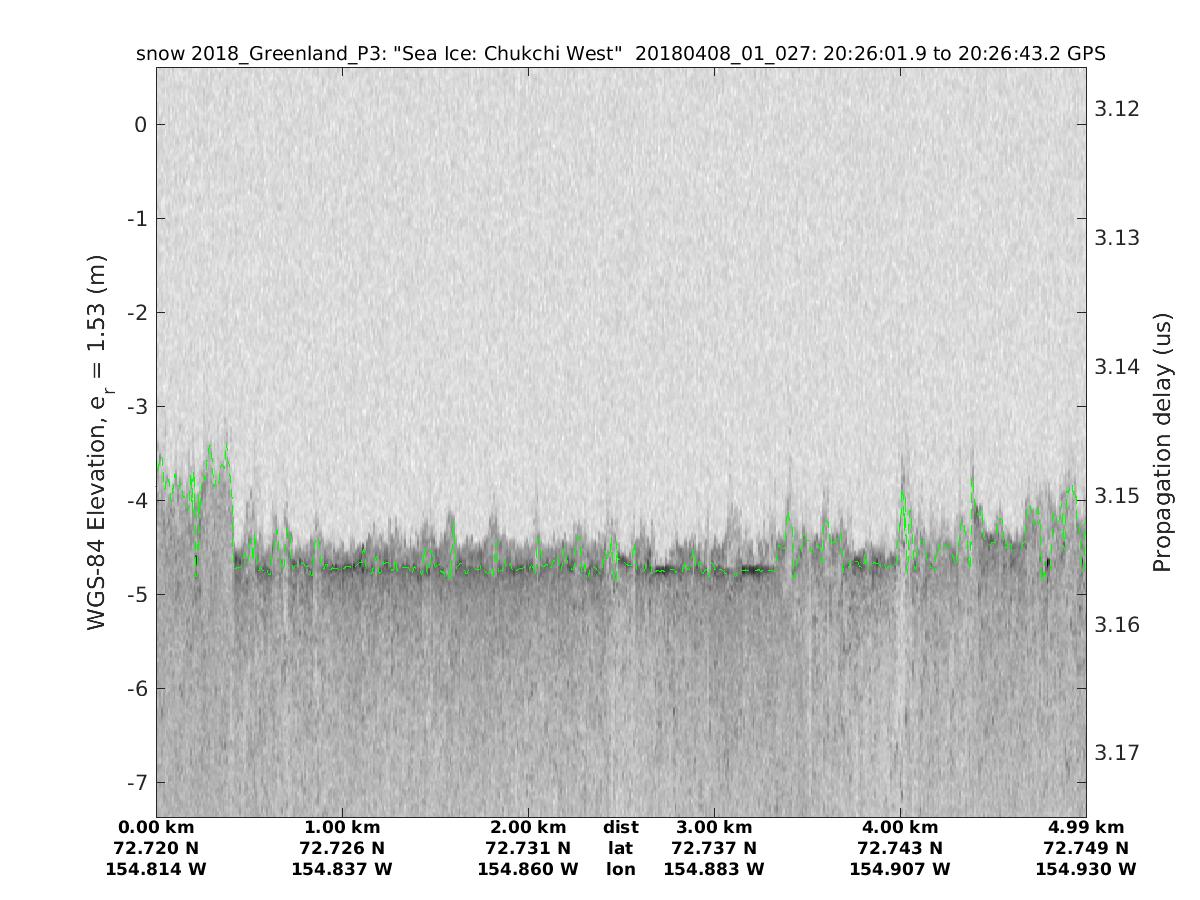Click the 3.12 propagation delay tick

(1116, 109)
